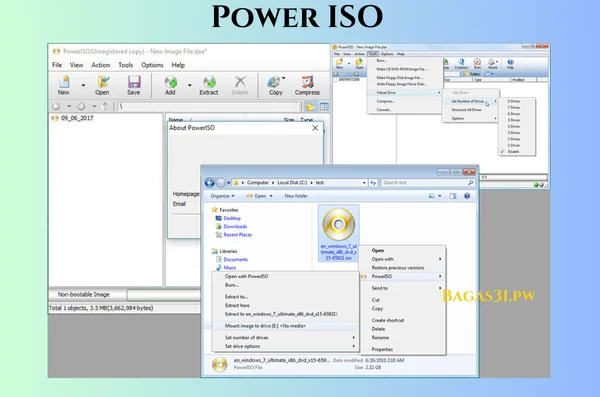
Task: Expand Set Number of Drives submenu
Action: (471, 101)
